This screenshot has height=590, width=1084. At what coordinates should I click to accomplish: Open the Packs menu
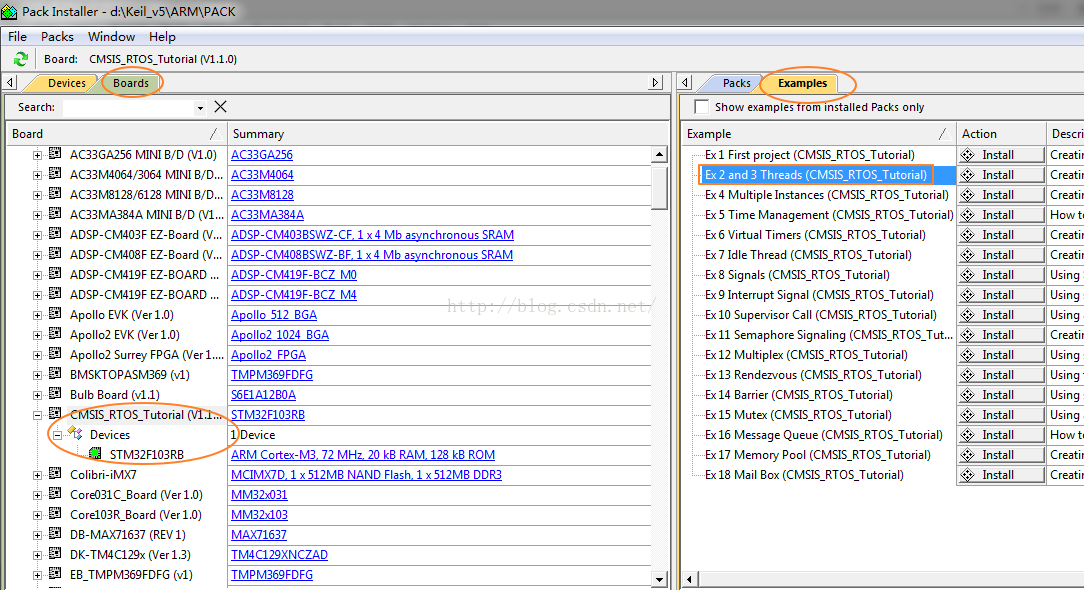point(57,36)
